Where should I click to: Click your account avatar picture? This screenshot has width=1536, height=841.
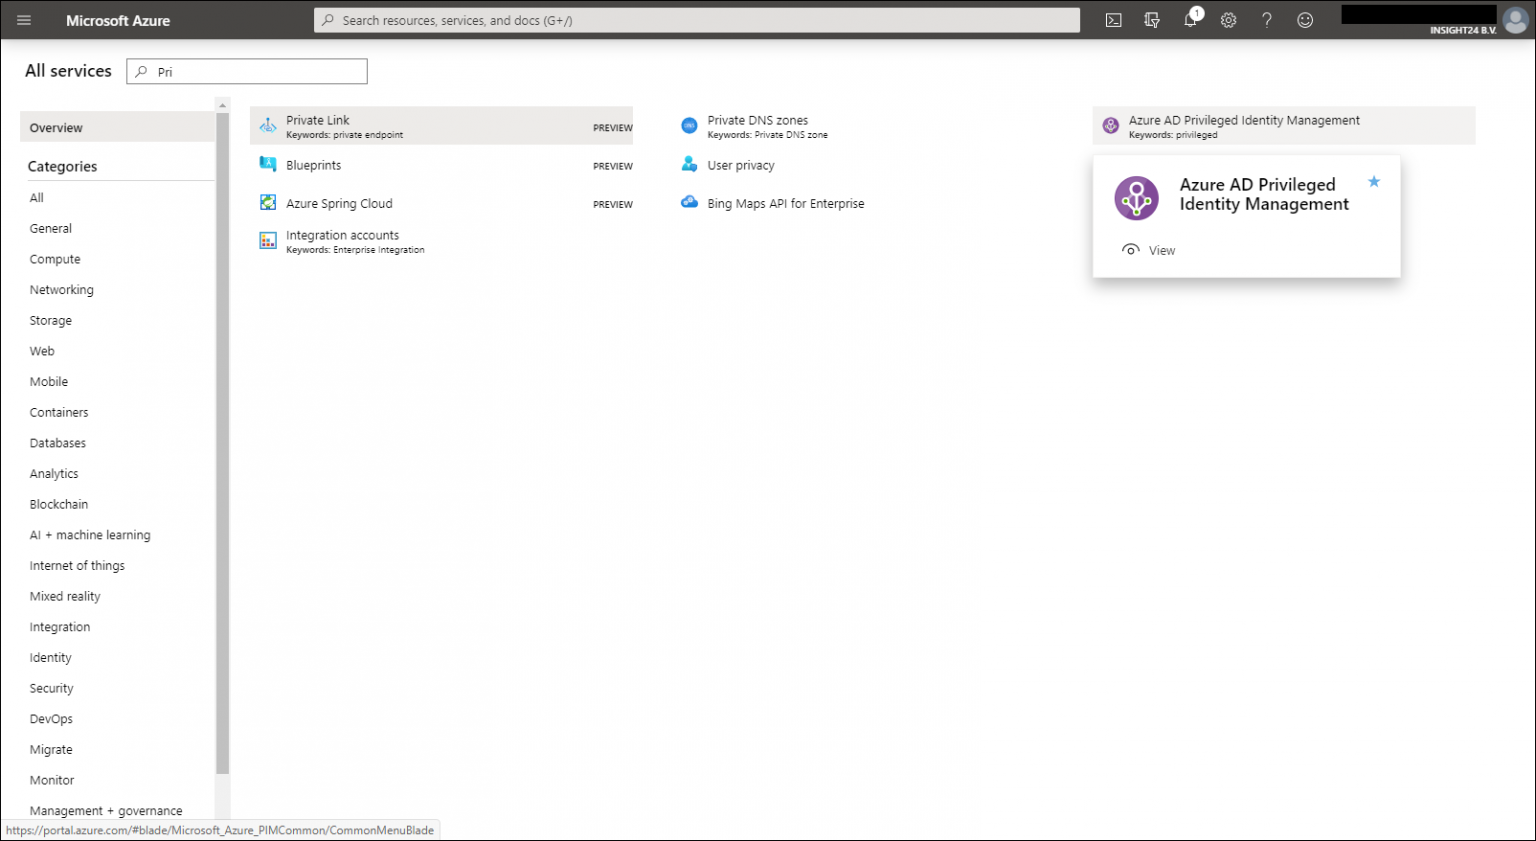click(x=1514, y=19)
